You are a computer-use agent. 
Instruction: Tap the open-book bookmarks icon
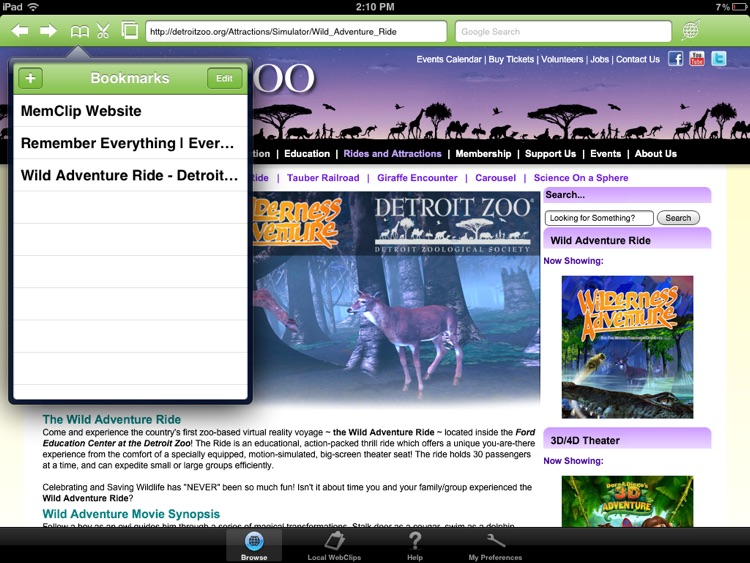pos(79,32)
